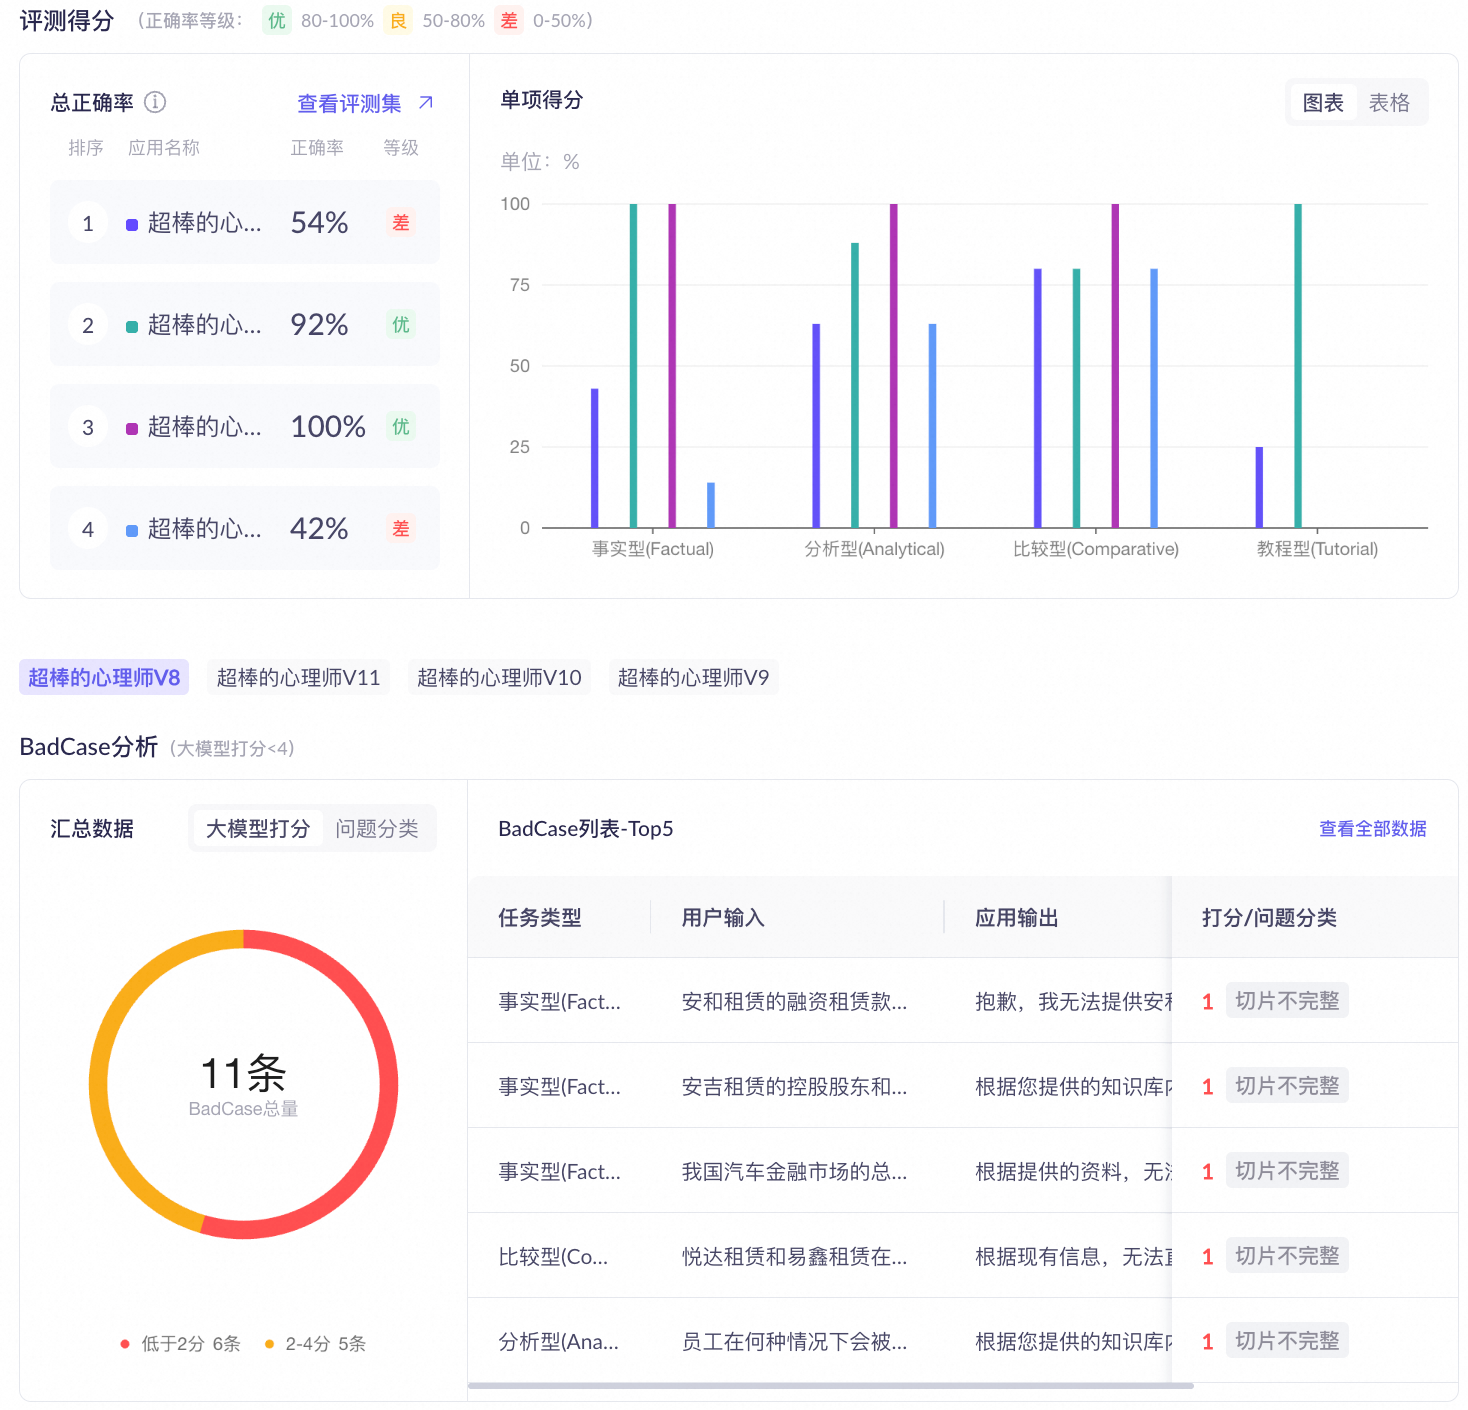The height and width of the screenshot is (1410, 1468).
Task: Click the horizontal scrollbar under the BadCase table
Action: (831, 1385)
